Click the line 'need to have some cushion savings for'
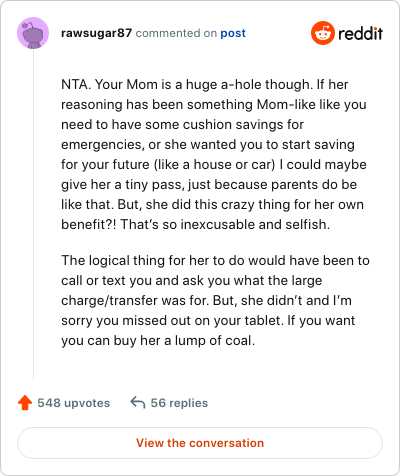Image resolution: width=400 pixels, height=476 pixels. click(x=182, y=124)
